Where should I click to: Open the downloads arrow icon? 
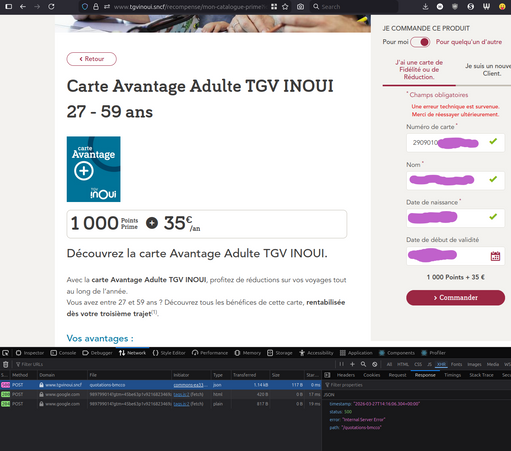pos(425,6)
